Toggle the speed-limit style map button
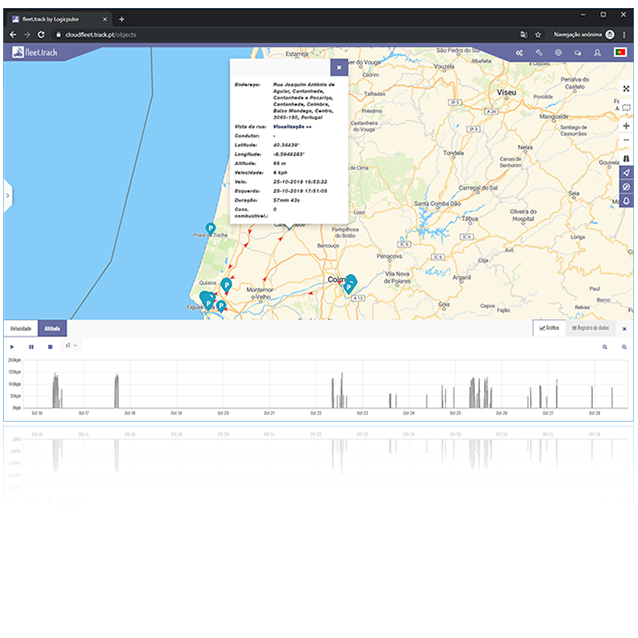 tap(626, 187)
